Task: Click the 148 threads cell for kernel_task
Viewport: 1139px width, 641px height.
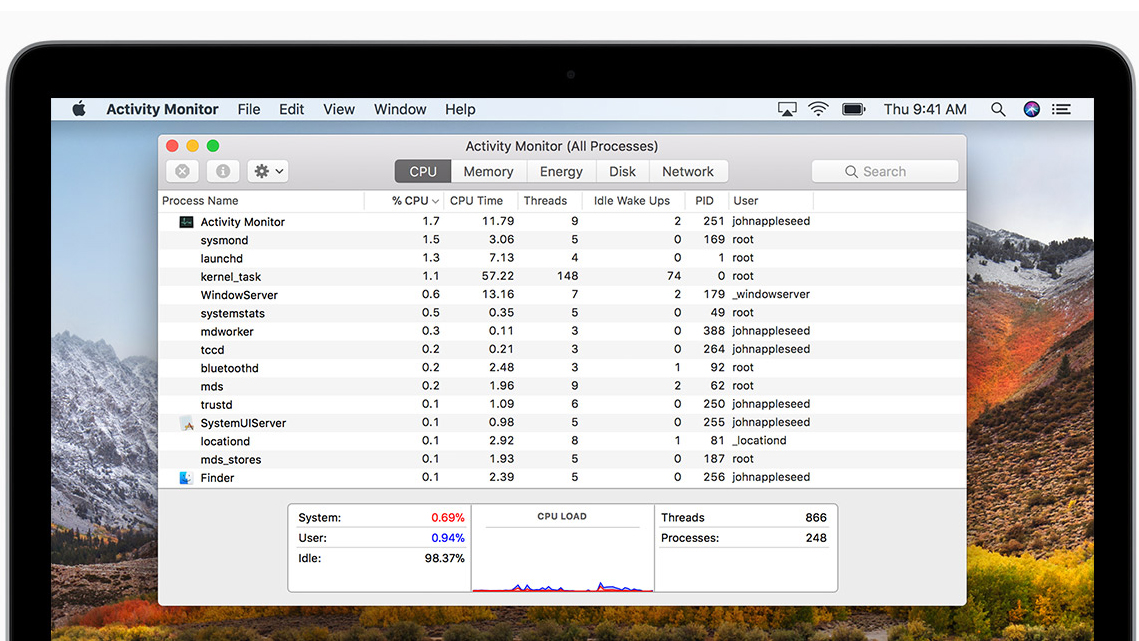Action: pos(567,276)
